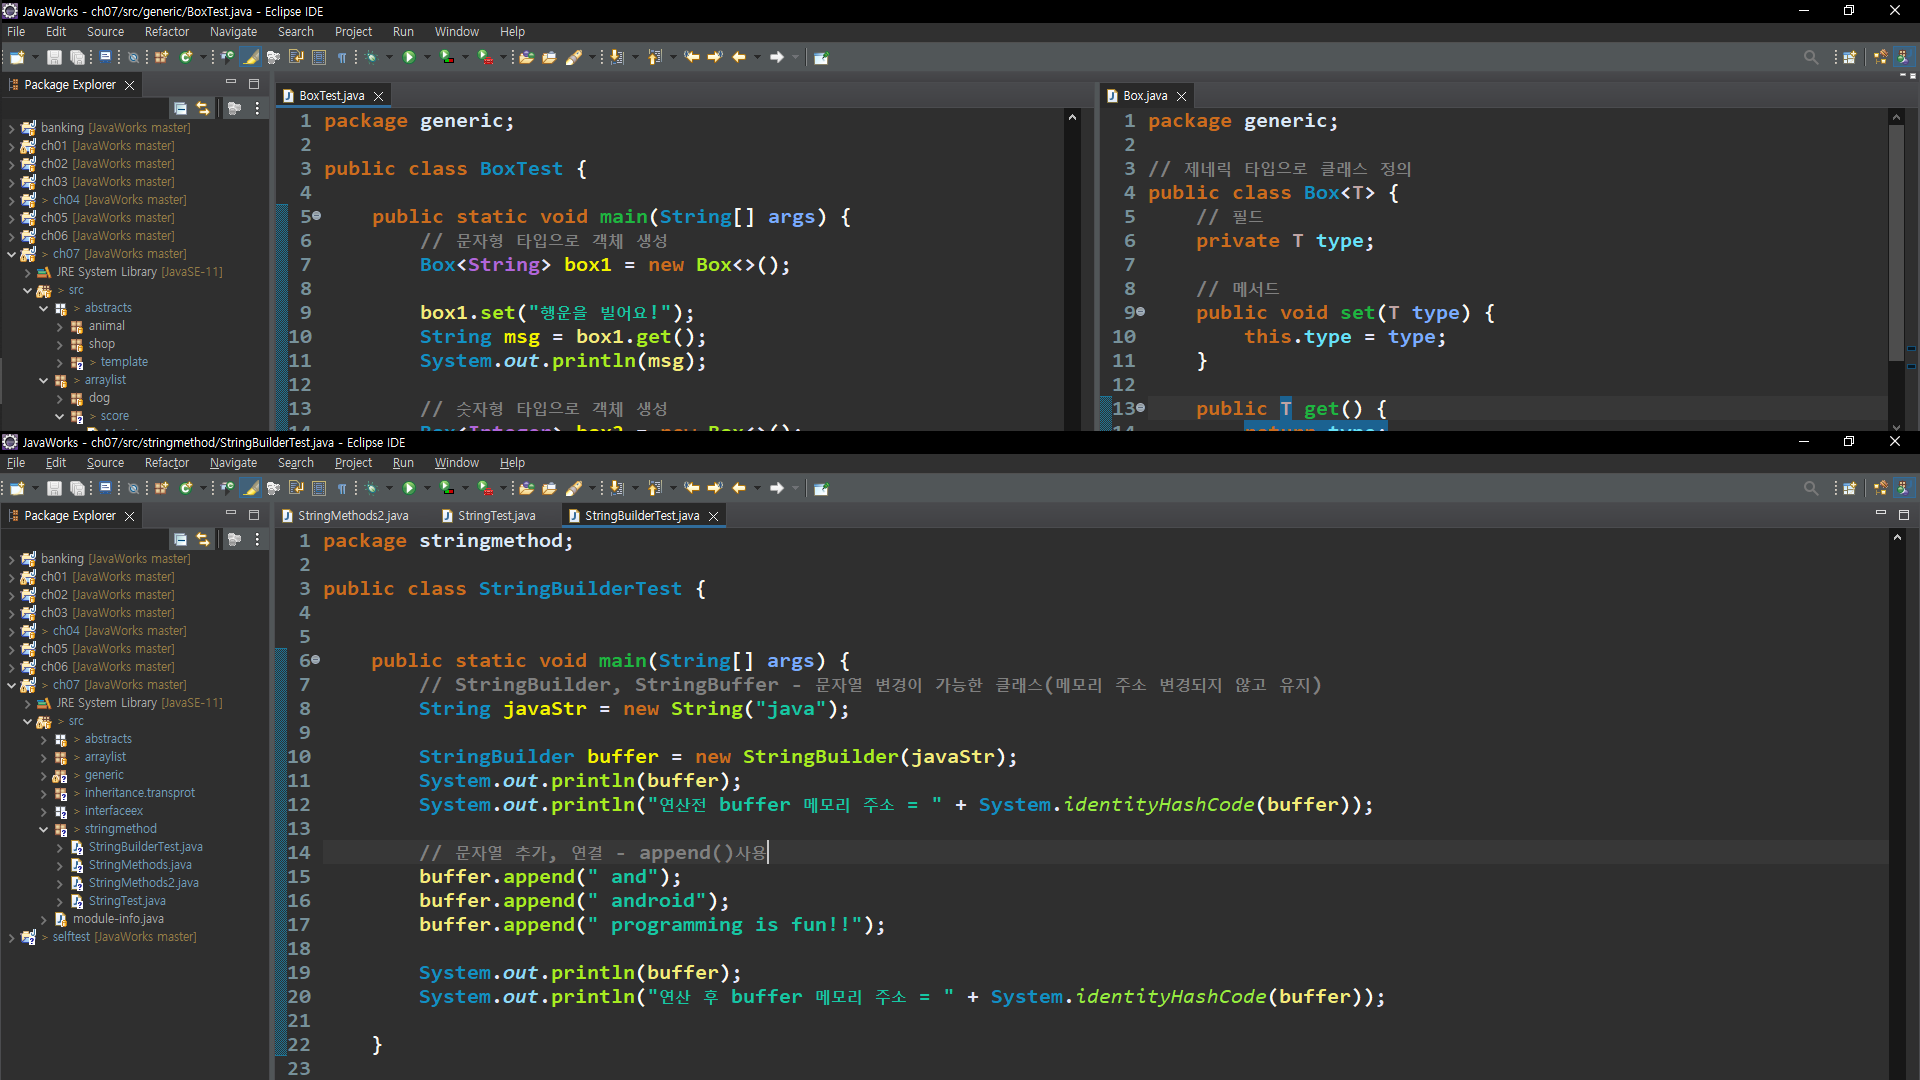Viewport: 1920px width, 1080px height.
Task: Click Collapse All icon in lower Package Explorer
Action: coord(180,539)
